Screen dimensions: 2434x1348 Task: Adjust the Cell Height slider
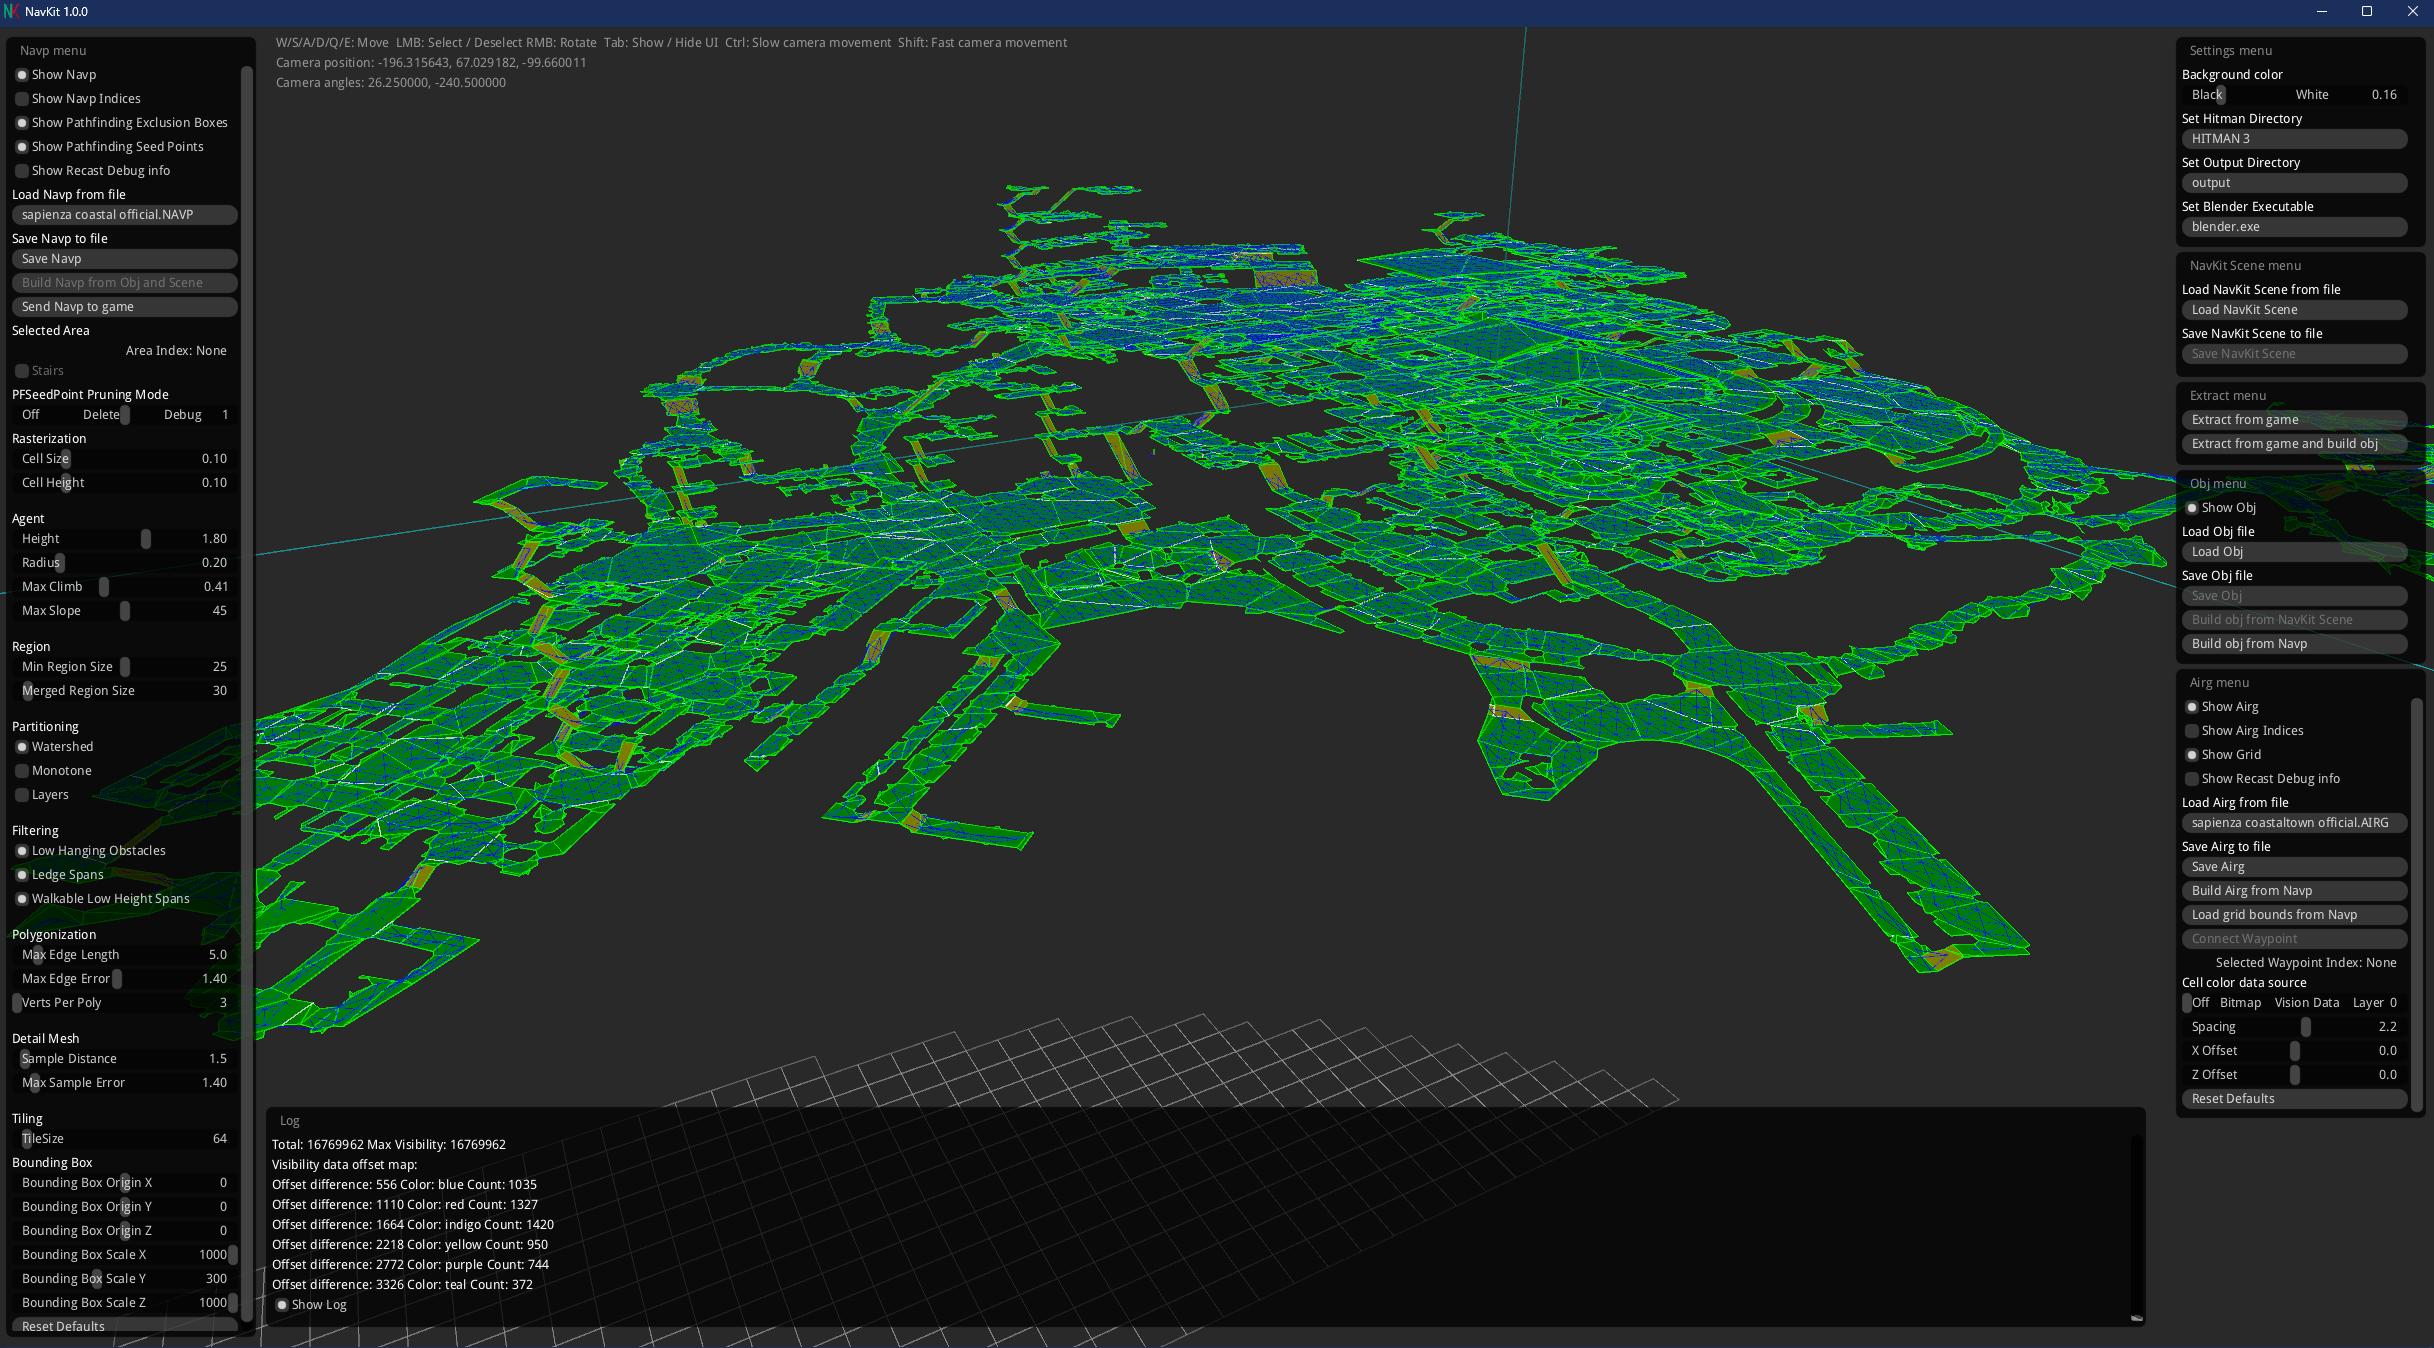tap(125, 483)
